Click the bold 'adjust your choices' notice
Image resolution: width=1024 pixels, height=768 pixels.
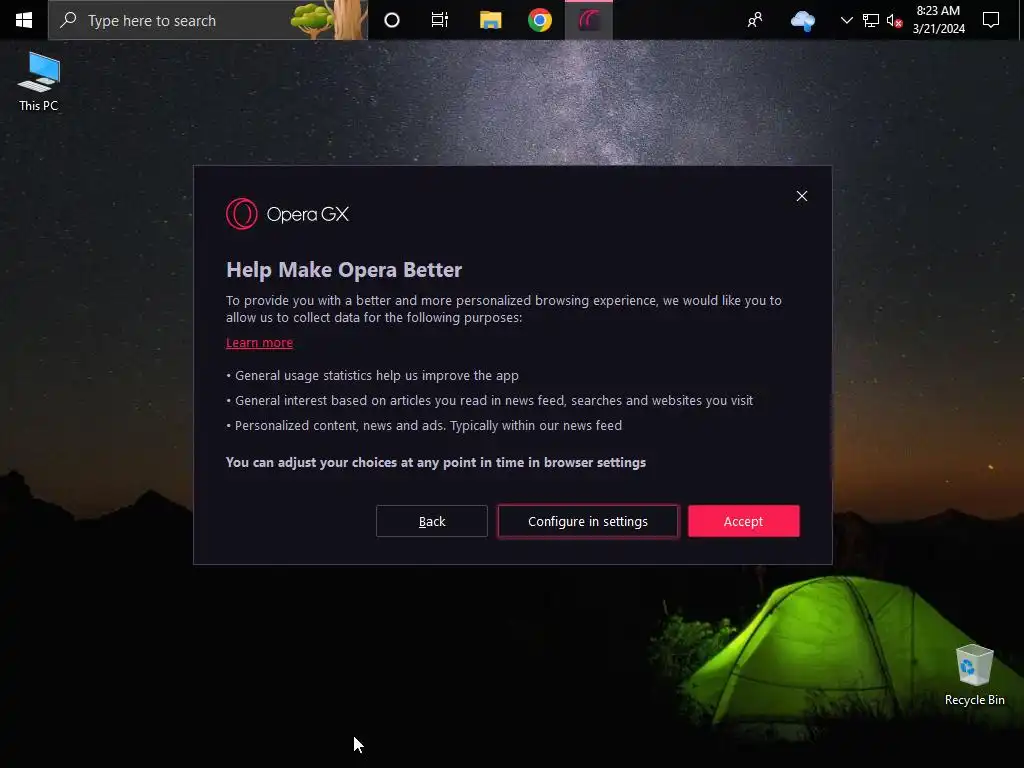[x=436, y=462]
